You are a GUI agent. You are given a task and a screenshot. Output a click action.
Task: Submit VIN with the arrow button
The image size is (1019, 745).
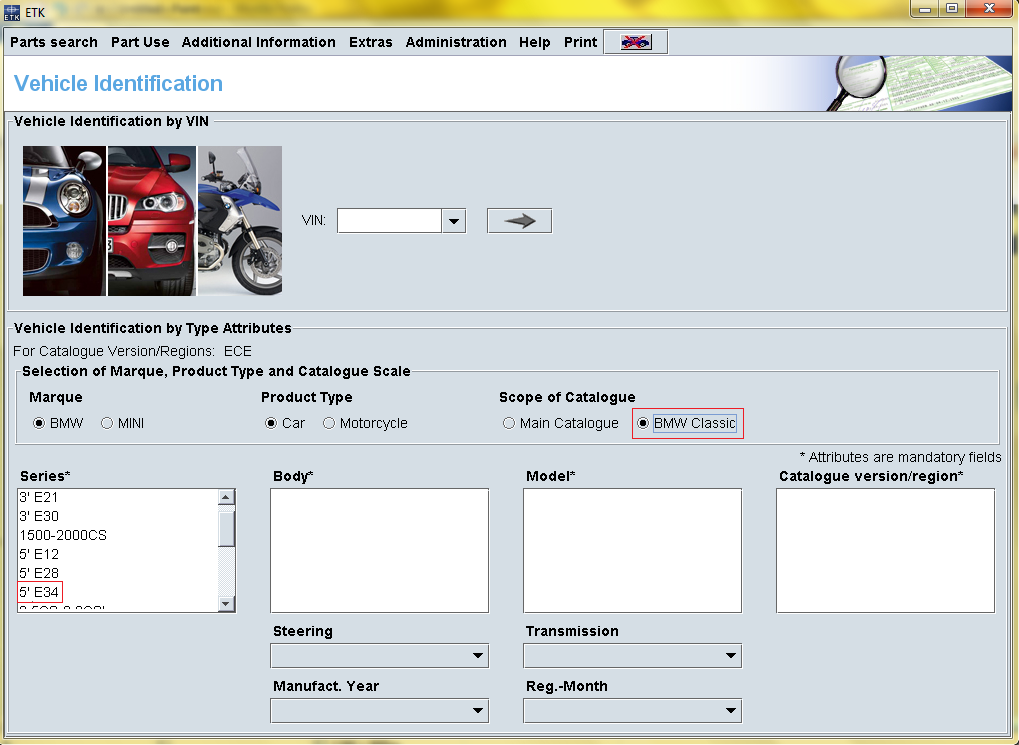click(x=519, y=221)
